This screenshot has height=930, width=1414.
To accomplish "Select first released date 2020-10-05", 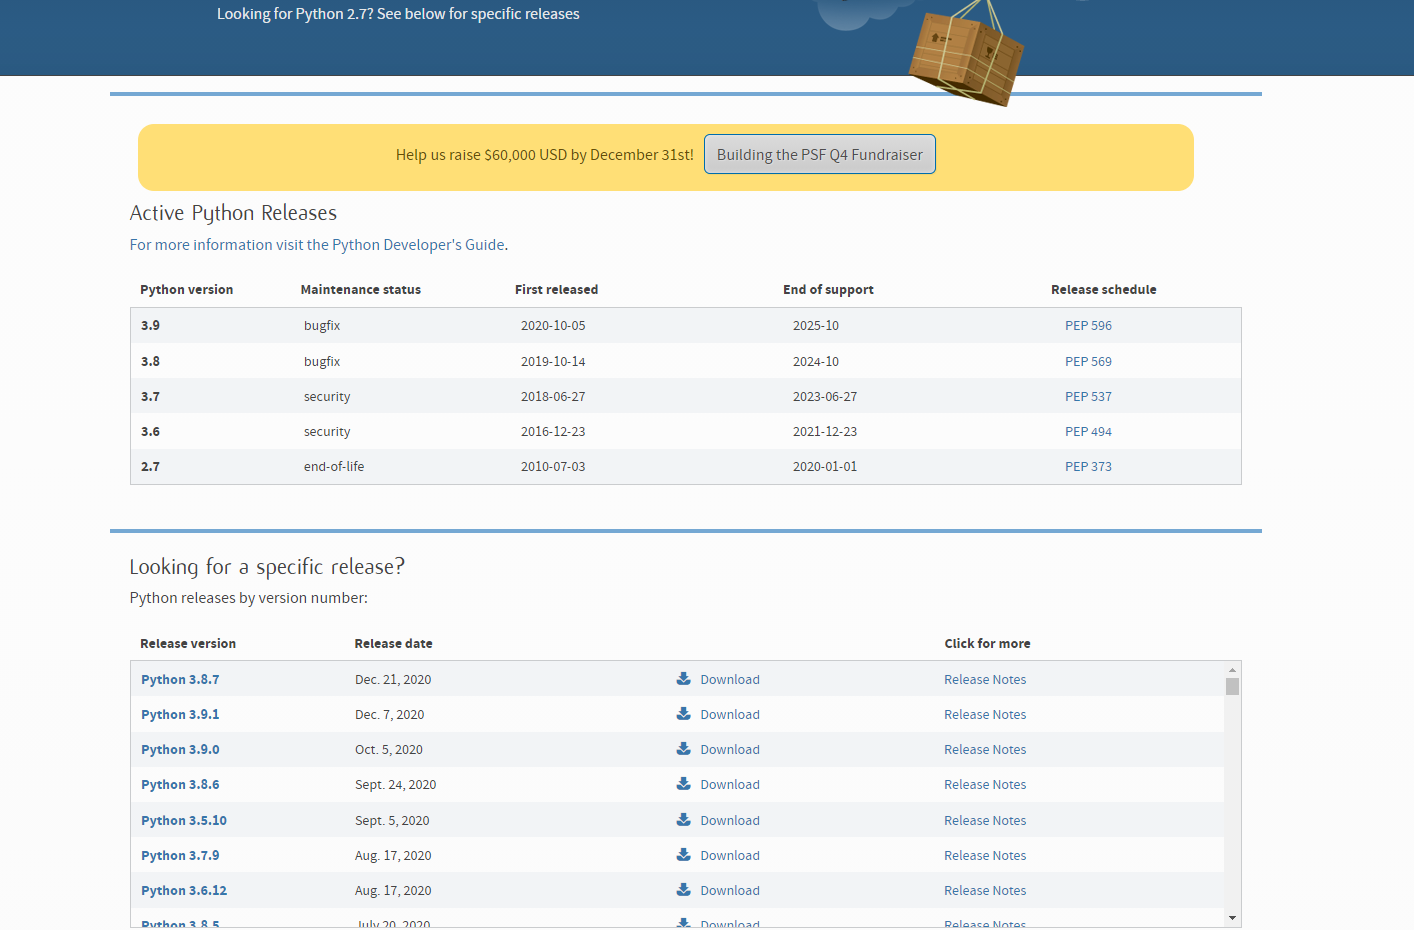I will pos(553,326).
